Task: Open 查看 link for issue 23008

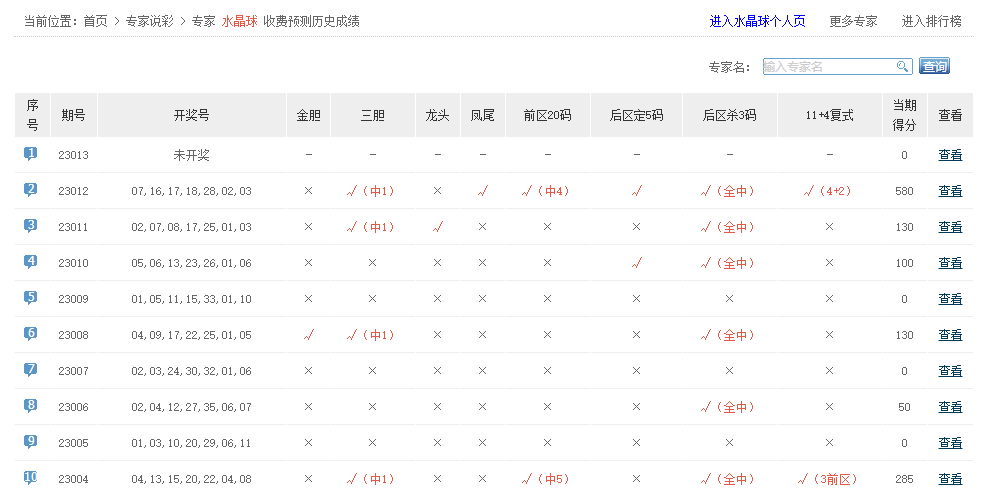Action: click(950, 335)
